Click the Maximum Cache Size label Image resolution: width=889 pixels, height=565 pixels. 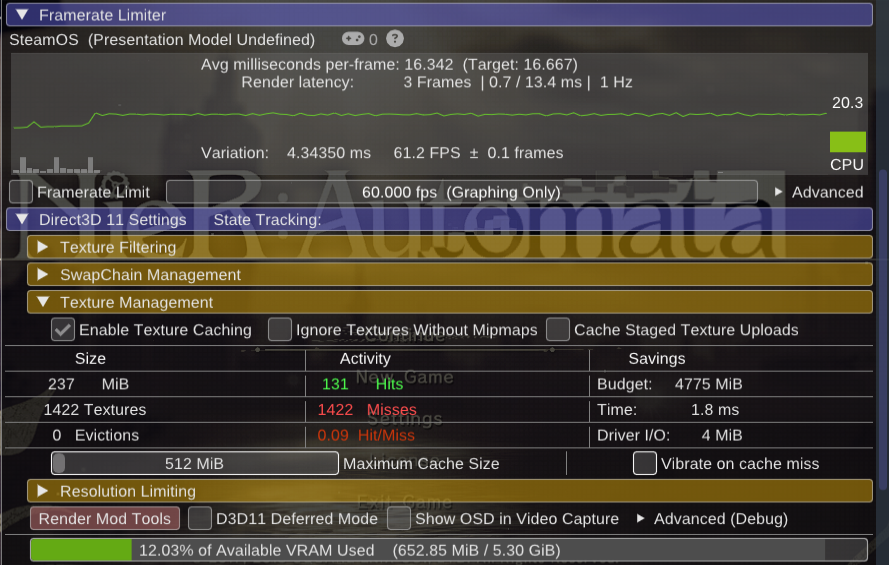421,463
